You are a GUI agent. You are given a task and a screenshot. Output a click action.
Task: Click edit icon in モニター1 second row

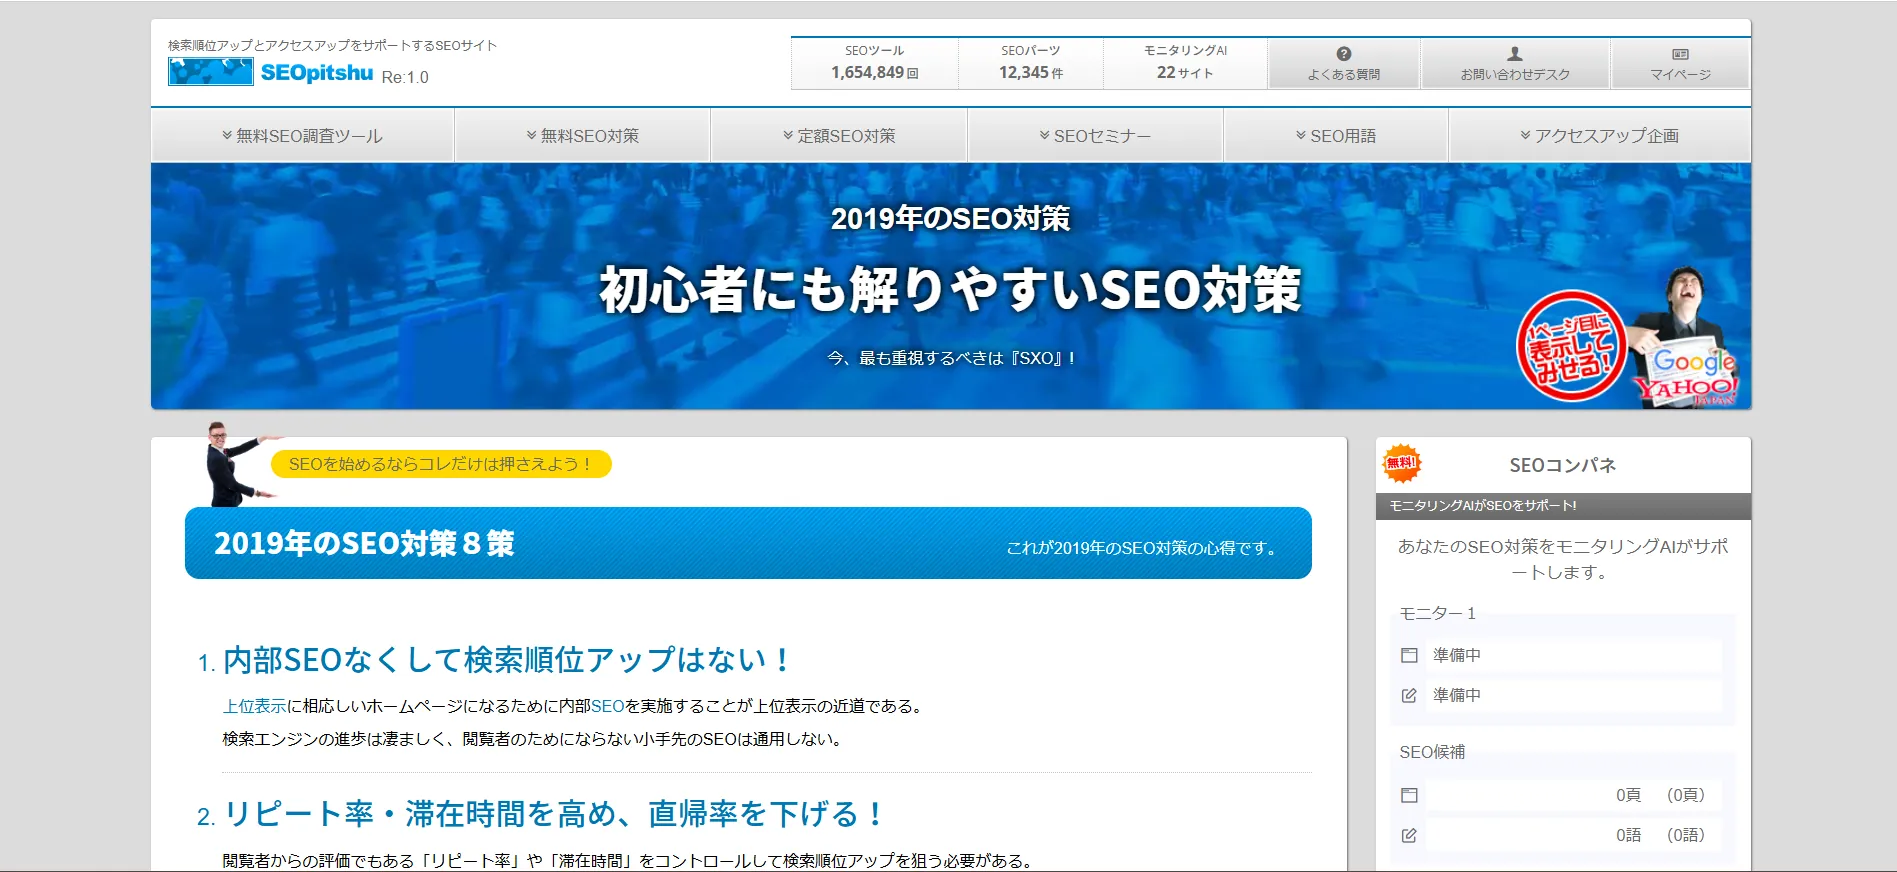pyautogui.click(x=1409, y=695)
